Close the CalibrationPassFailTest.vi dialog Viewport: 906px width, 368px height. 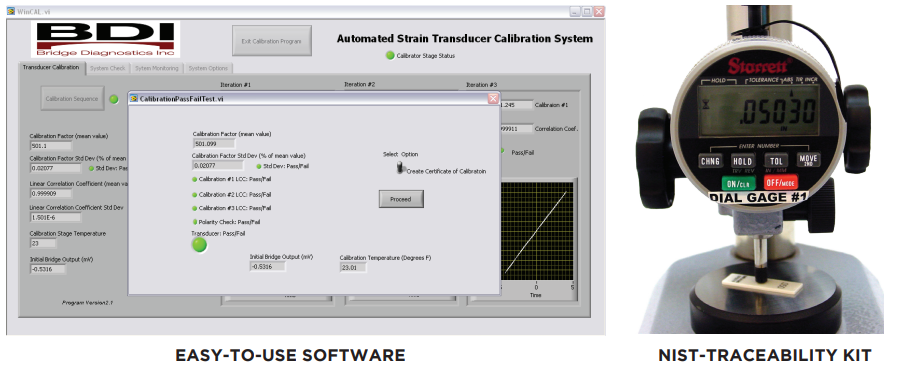(x=493, y=99)
